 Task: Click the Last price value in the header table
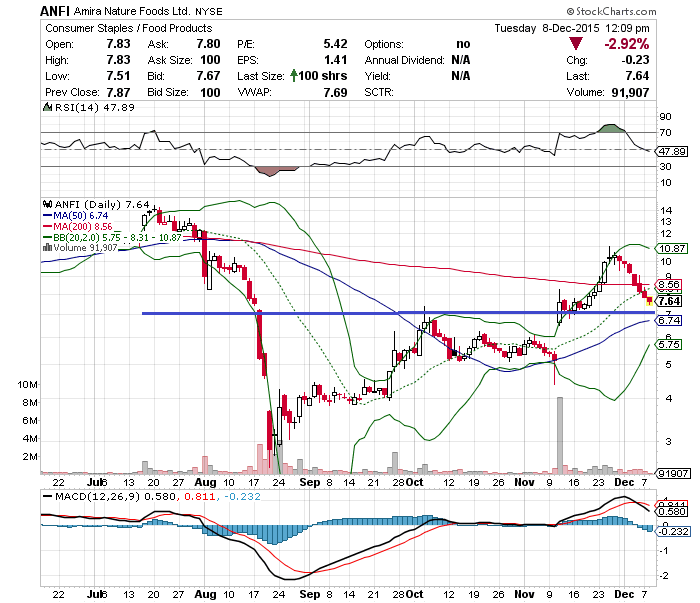click(637, 76)
